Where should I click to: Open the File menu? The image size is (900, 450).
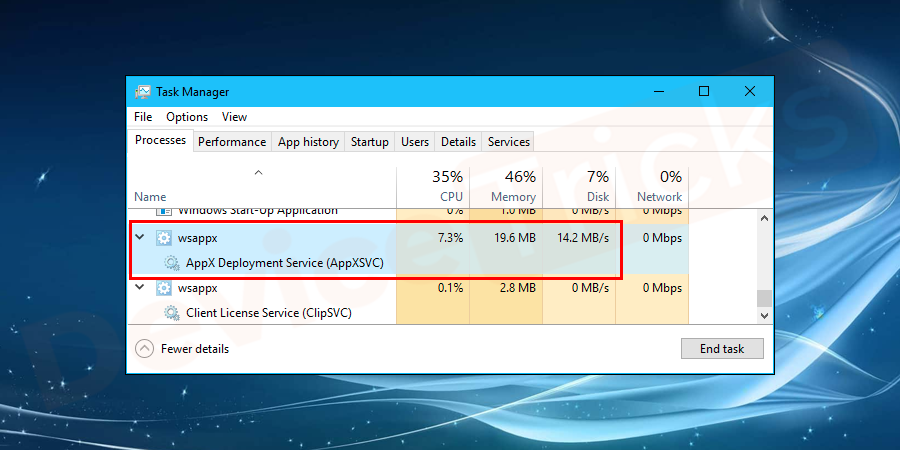pos(143,117)
